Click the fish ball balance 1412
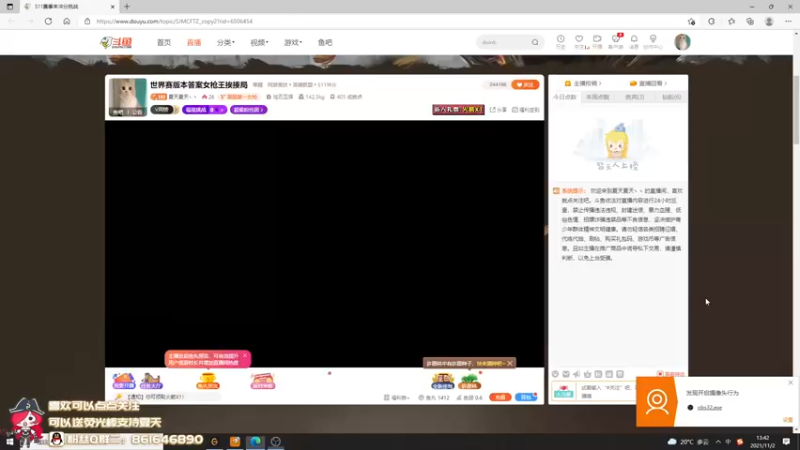Screen dimensions: 800x450 pos(434,397)
